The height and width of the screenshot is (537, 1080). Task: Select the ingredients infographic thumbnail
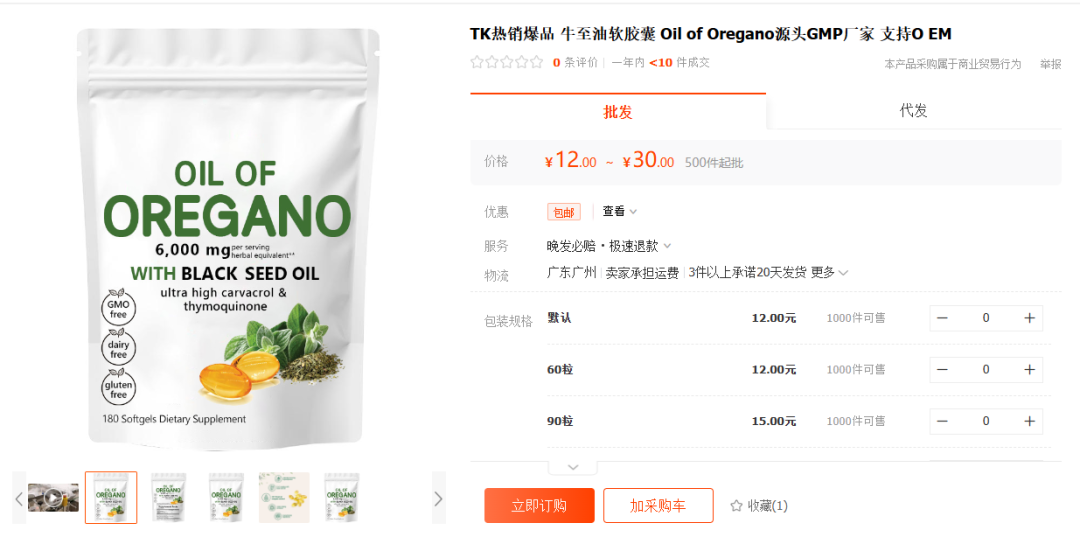click(x=284, y=498)
